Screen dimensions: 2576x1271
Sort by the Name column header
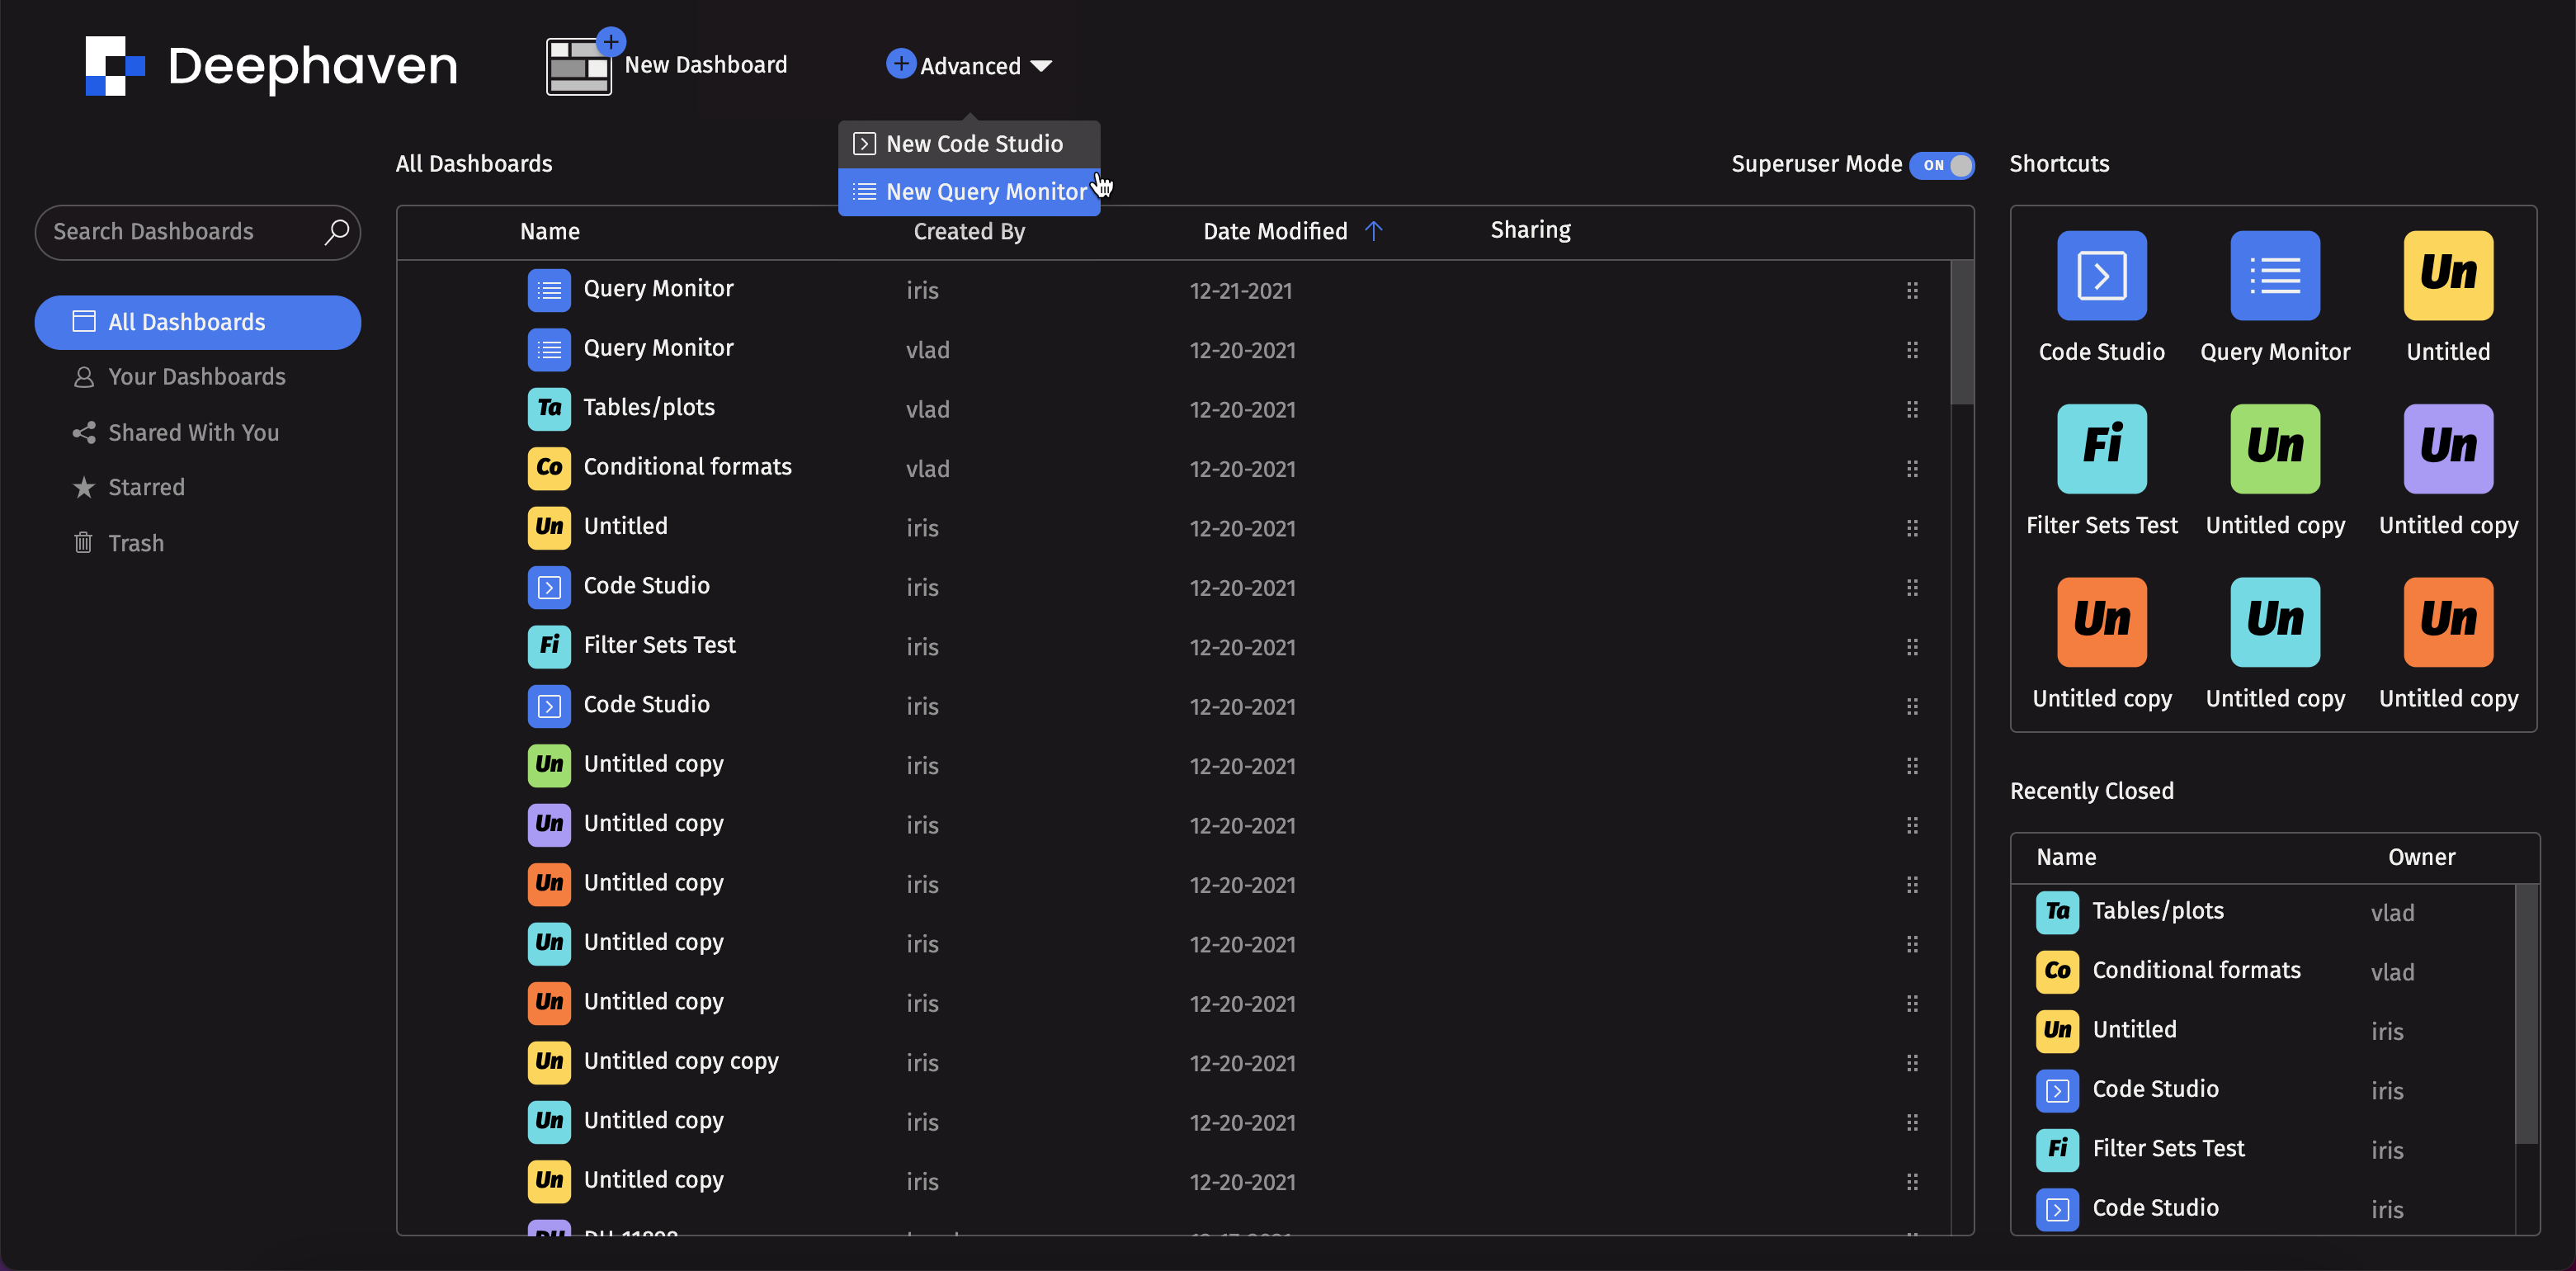tap(549, 231)
